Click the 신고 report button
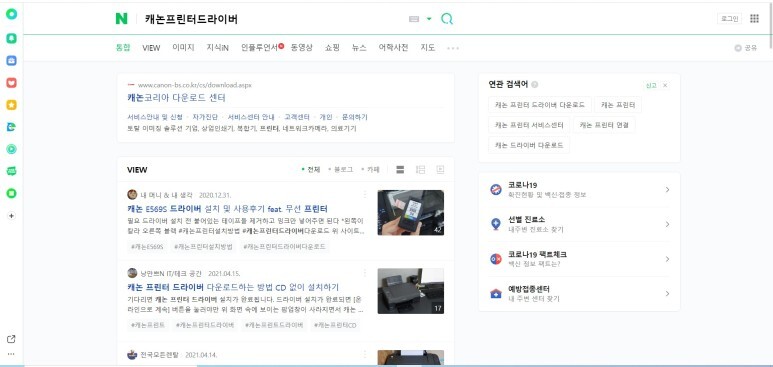 pos(651,85)
